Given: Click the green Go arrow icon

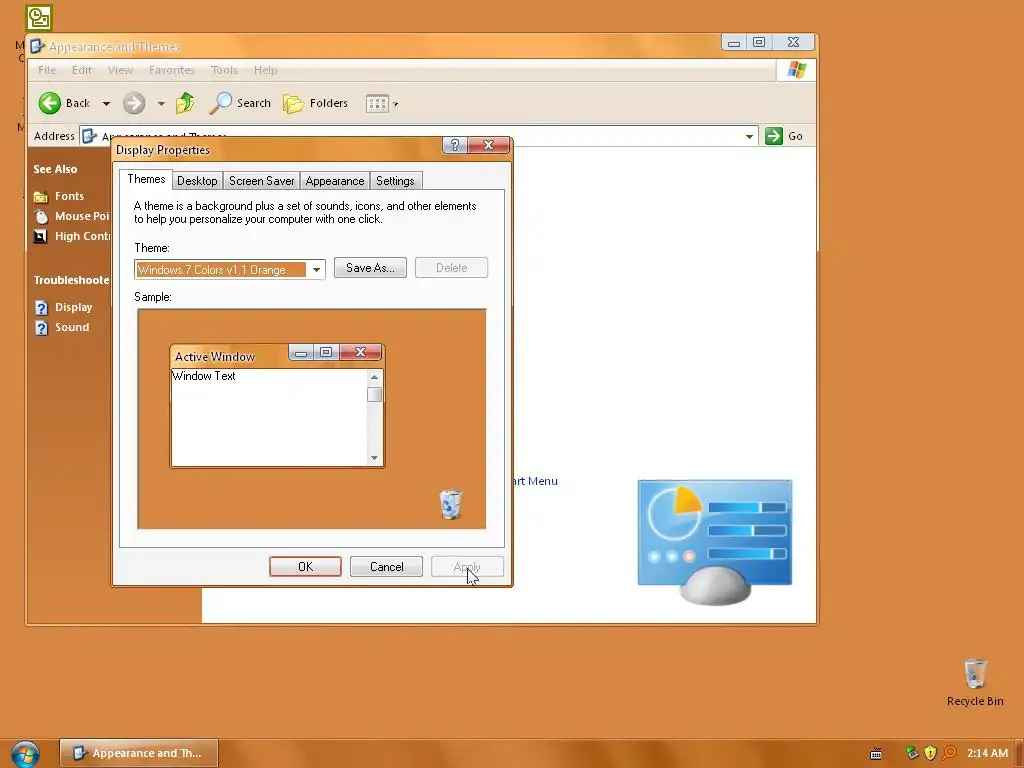Looking at the screenshot, I should (774, 136).
